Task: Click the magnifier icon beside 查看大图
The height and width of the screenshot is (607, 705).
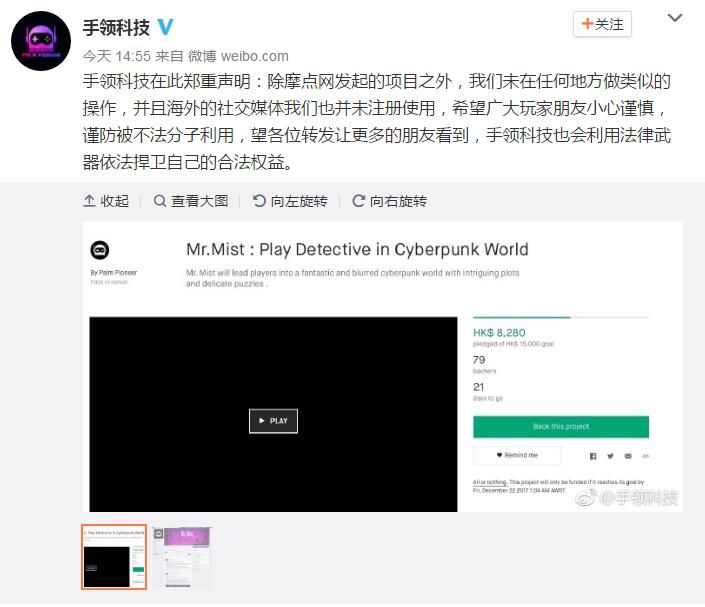Action: [x=160, y=201]
